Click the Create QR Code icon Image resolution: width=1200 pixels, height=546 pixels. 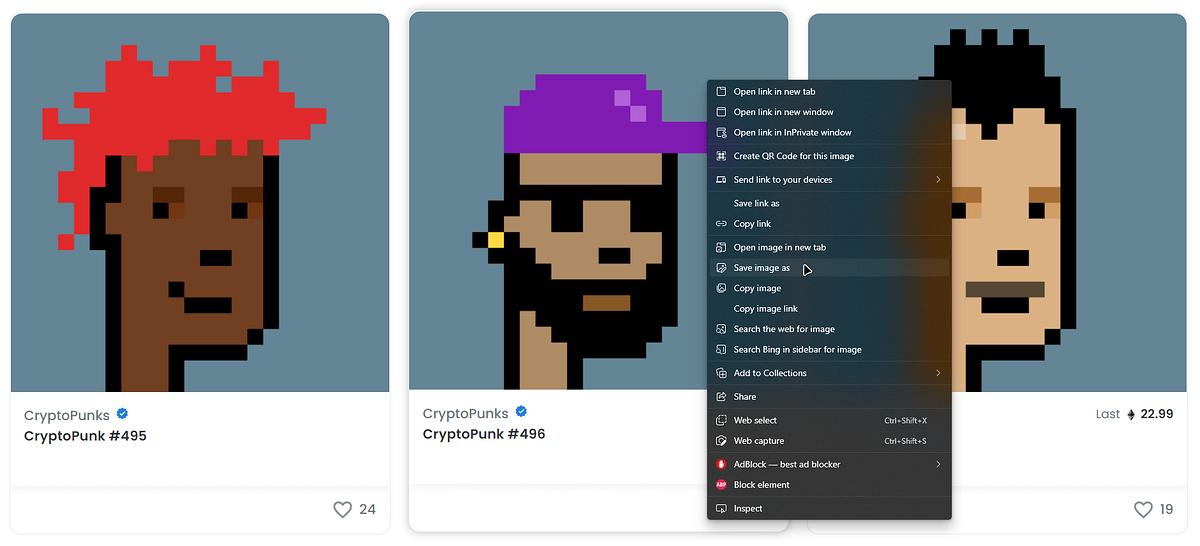point(721,156)
